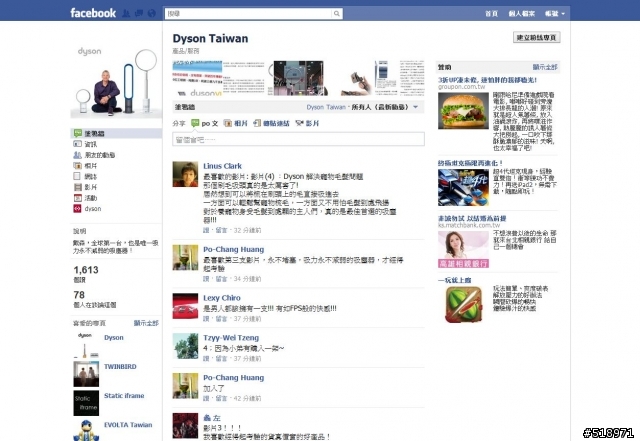Open the Dyson favorite page link
This screenshot has height=441, width=640.
(x=114, y=338)
